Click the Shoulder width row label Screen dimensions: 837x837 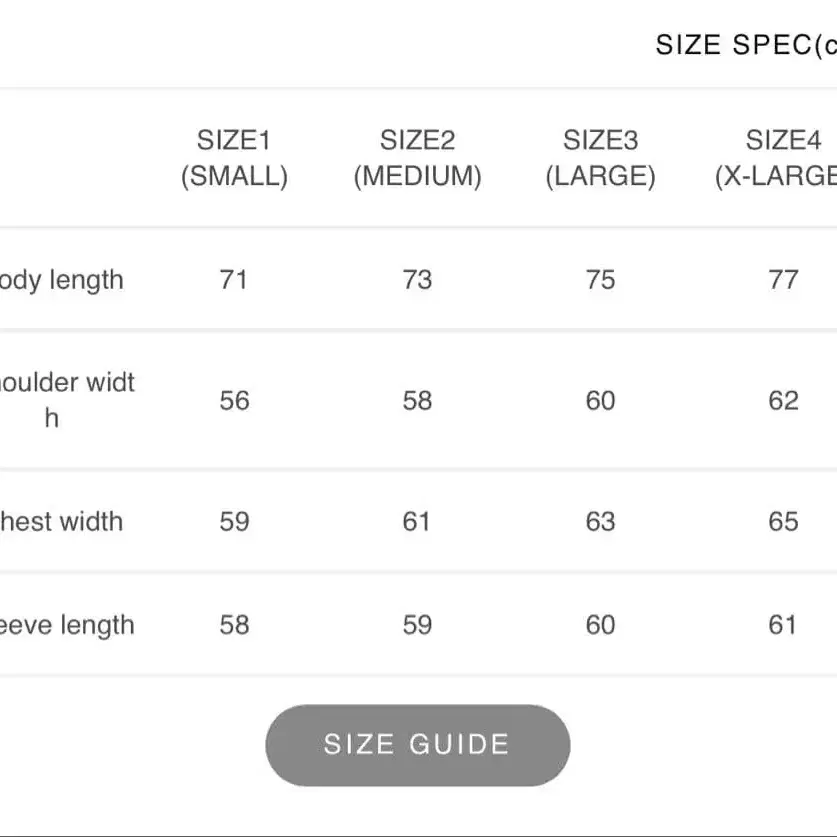tap(67, 400)
